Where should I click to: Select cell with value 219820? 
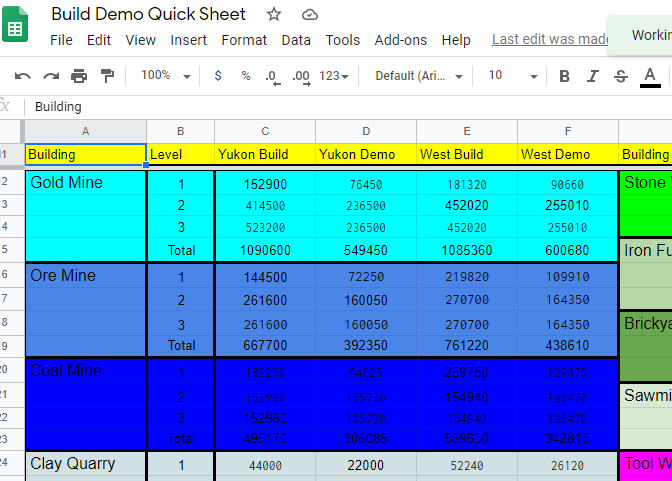(x=467, y=277)
